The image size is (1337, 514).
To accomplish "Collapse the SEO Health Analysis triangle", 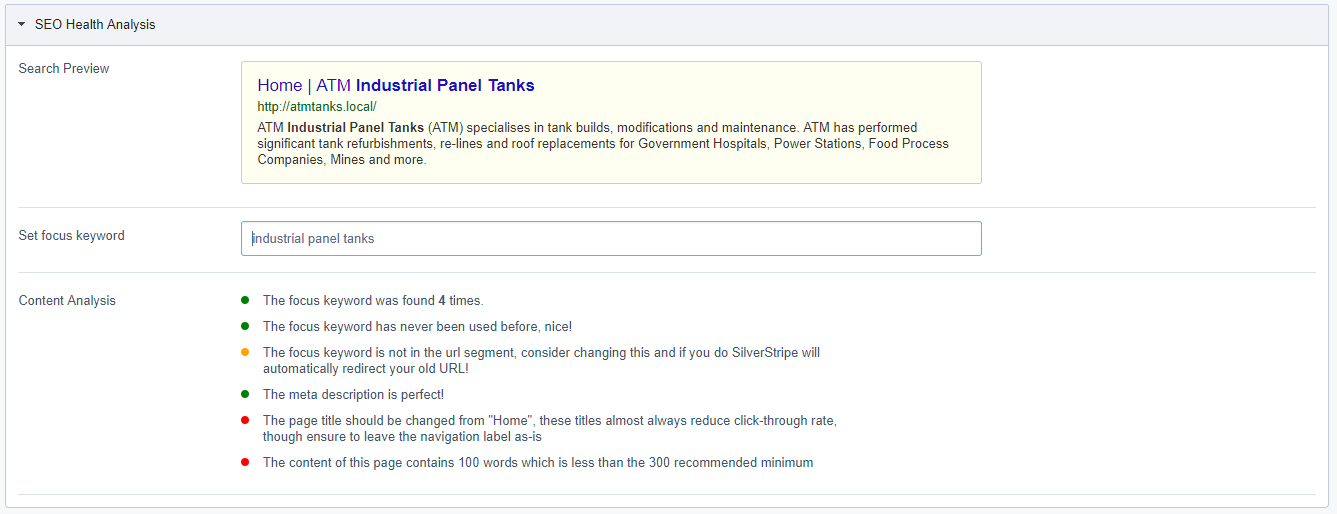I will [x=21, y=24].
